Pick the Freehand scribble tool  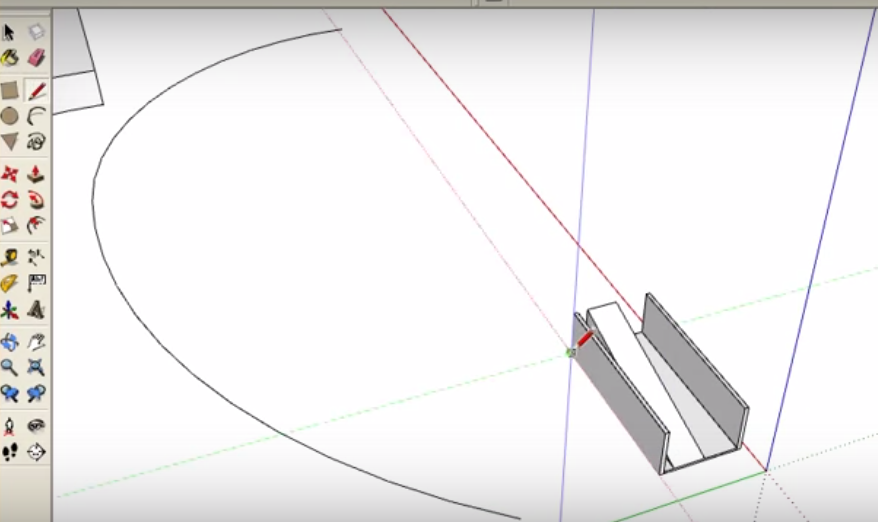pyautogui.click(x=36, y=142)
